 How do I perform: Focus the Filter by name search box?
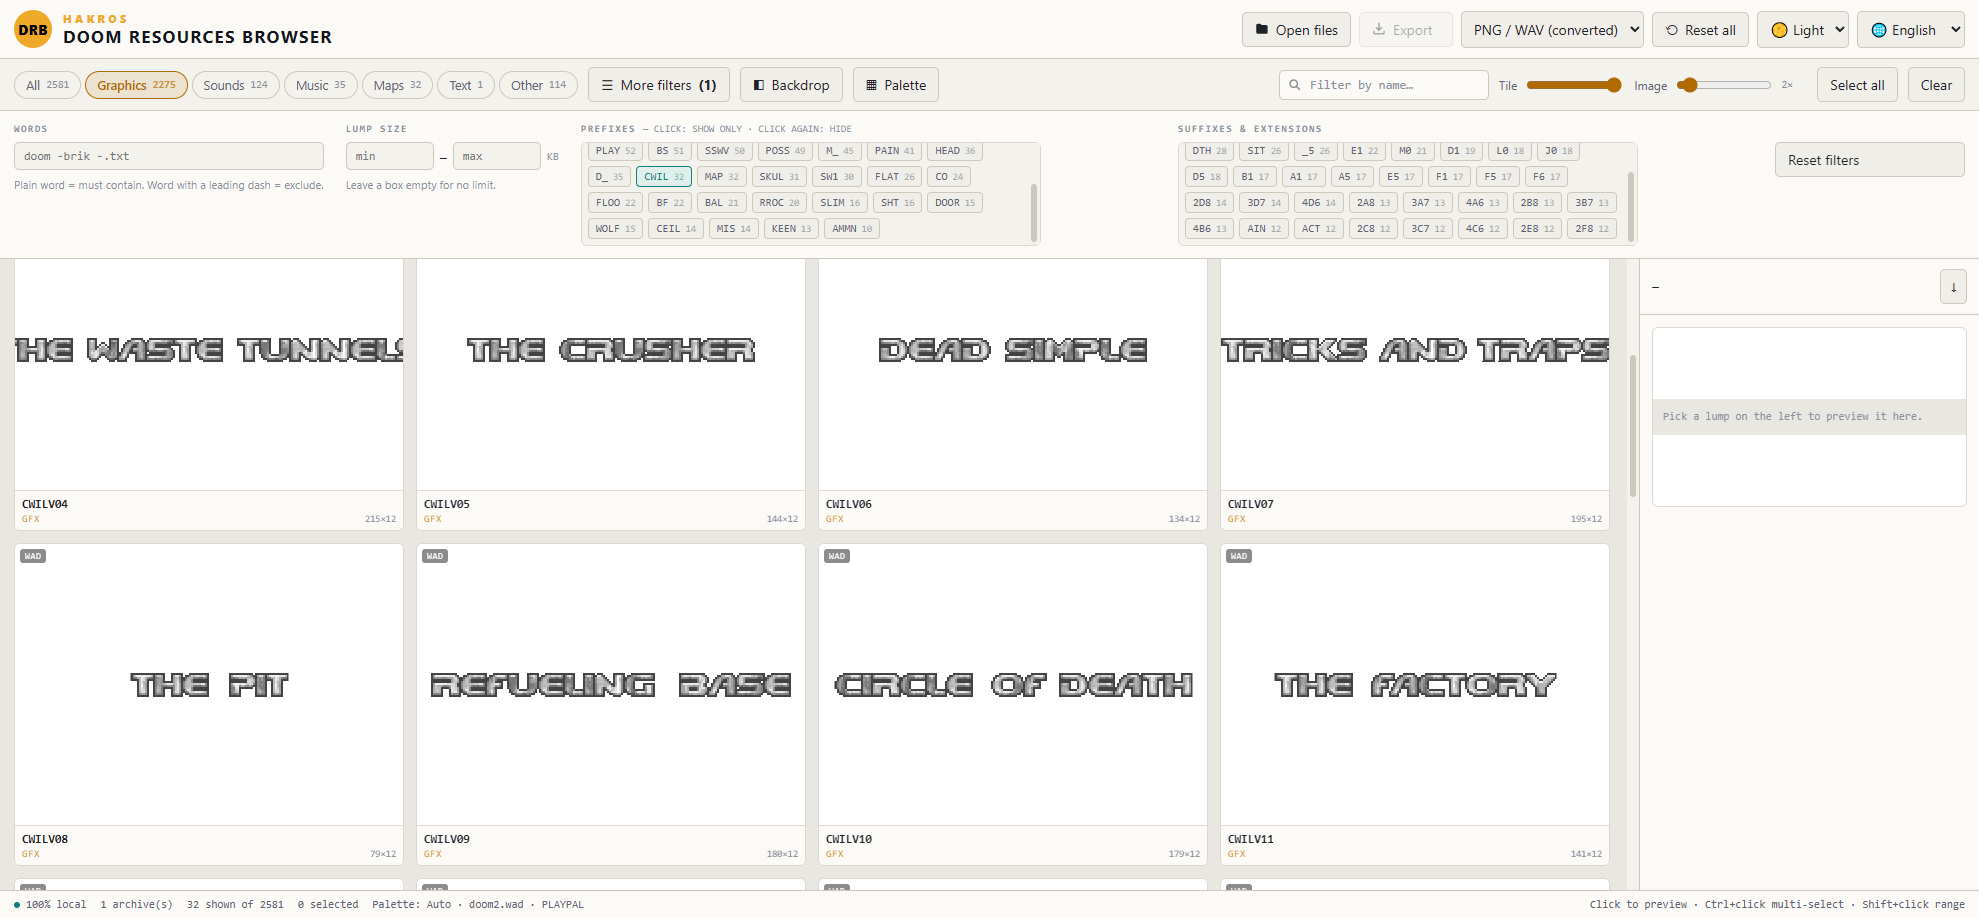click(x=1384, y=85)
